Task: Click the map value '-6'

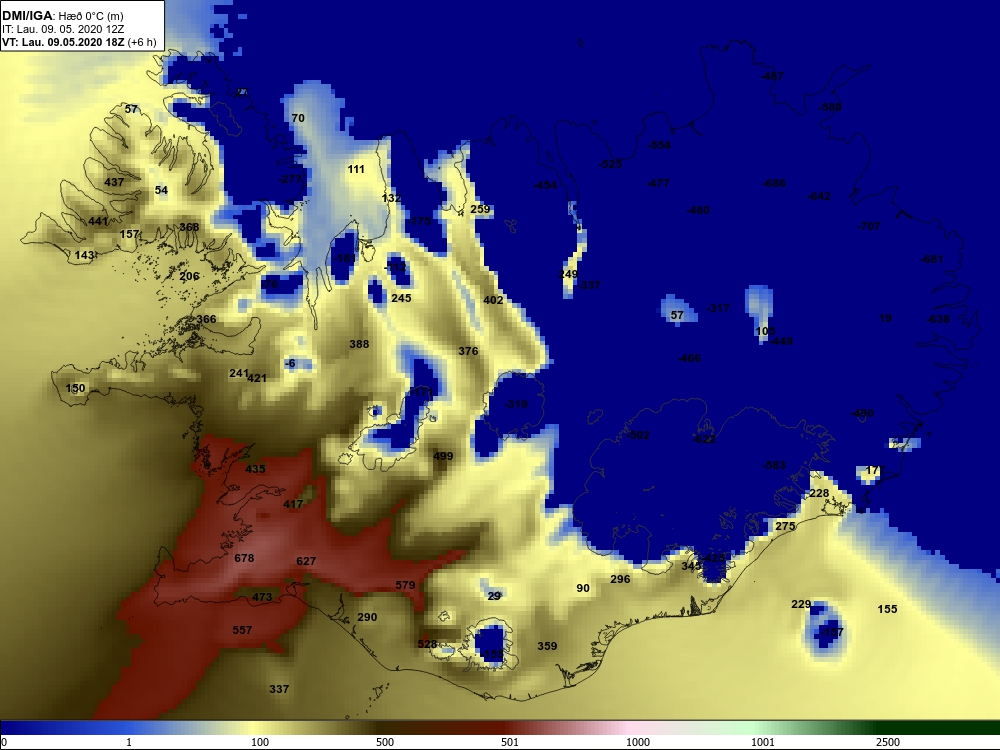Action: click(x=290, y=364)
